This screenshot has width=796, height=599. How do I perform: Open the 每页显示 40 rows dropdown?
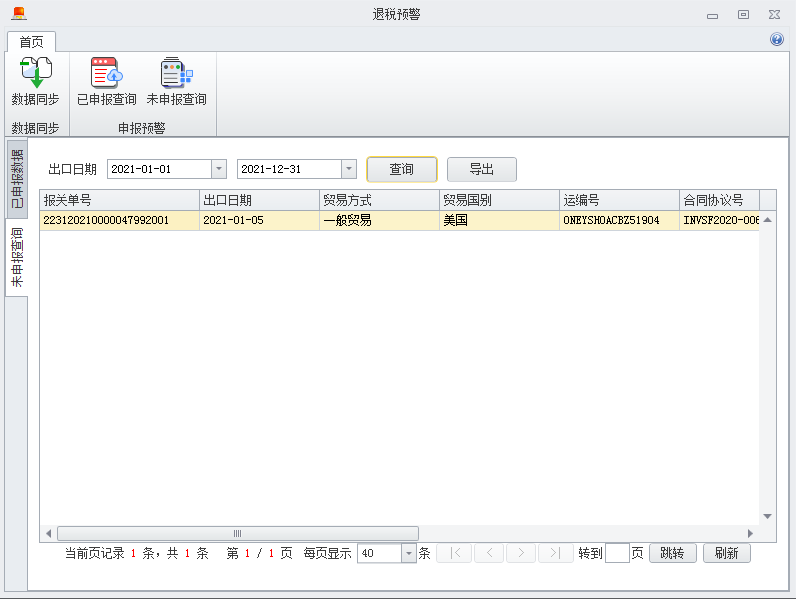click(x=409, y=553)
